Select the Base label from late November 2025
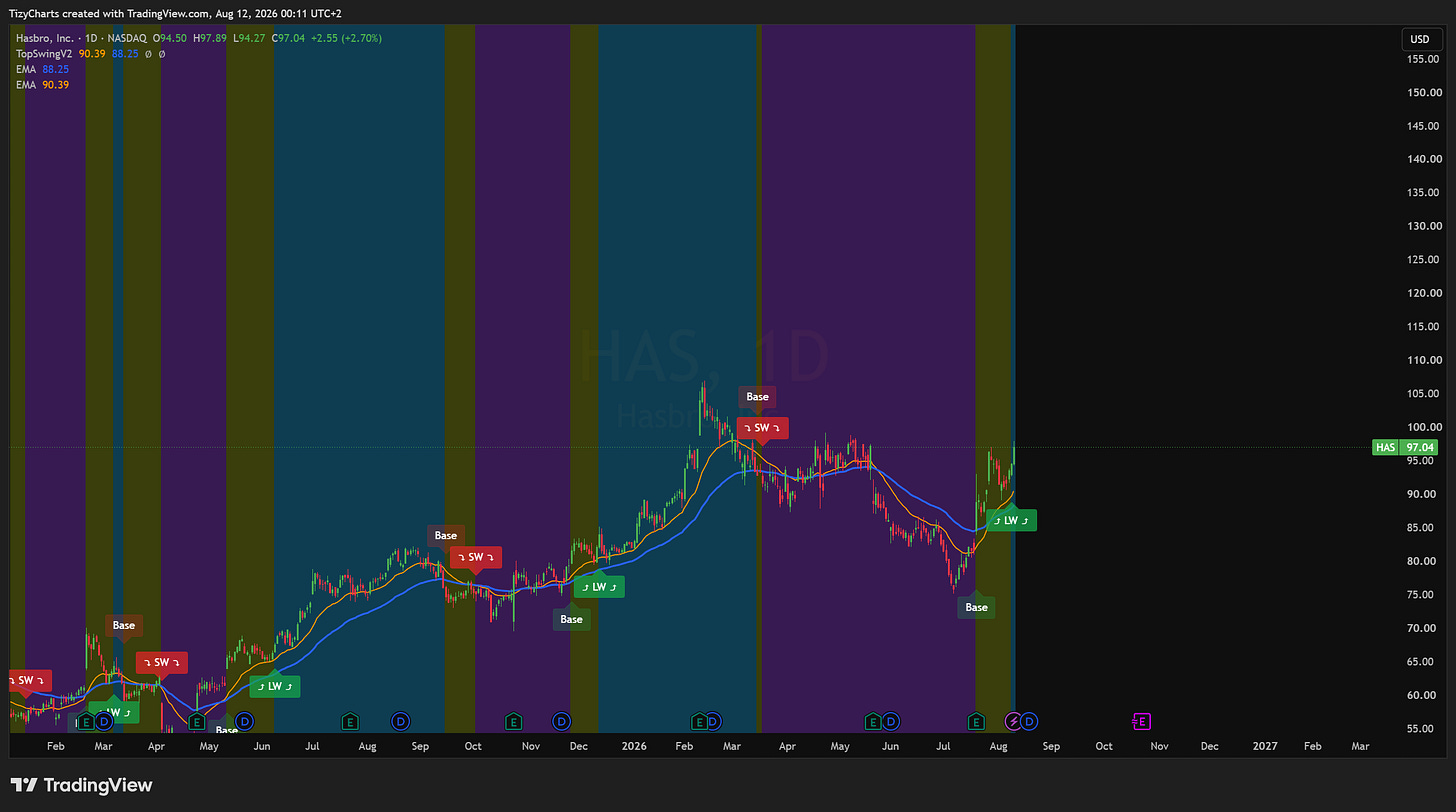 (x=571, y=619)
